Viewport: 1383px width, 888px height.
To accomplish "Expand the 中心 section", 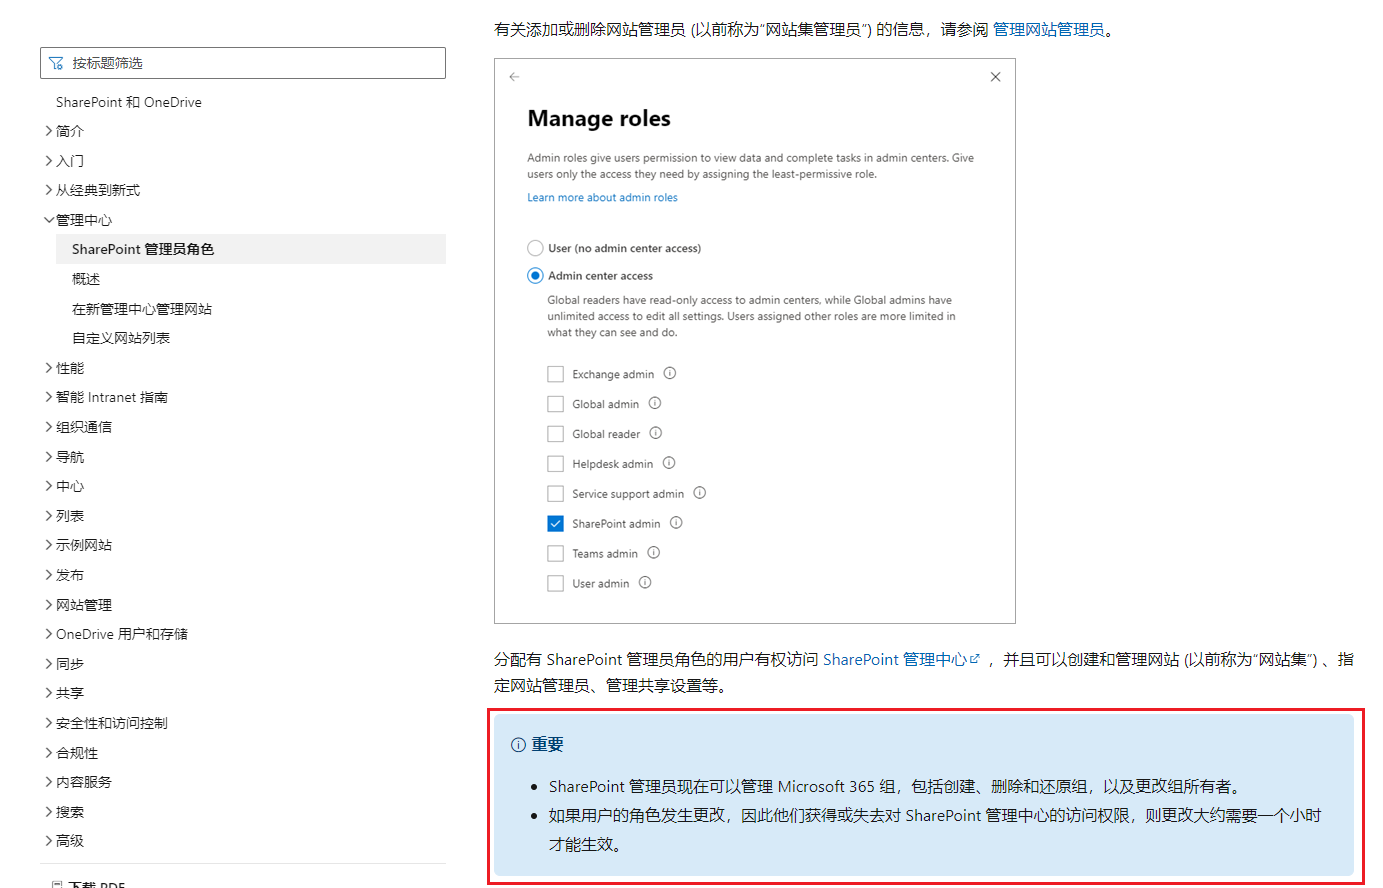I will pyautogui.click(x=64, y=486).
